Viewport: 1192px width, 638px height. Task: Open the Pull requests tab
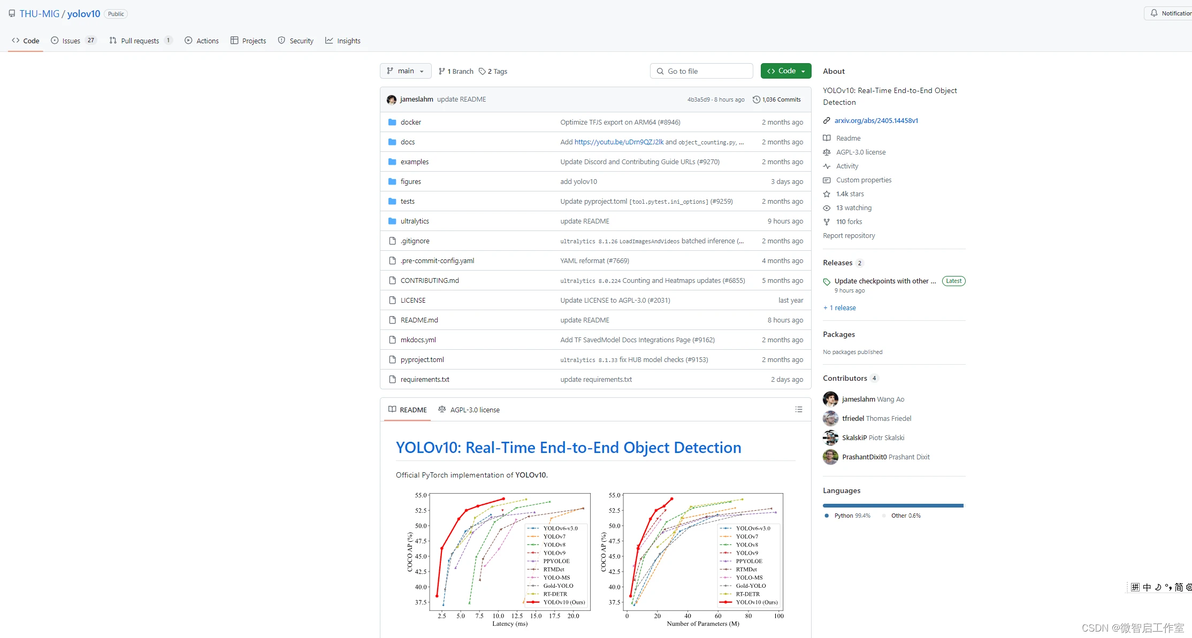click(x=141, y=40)
